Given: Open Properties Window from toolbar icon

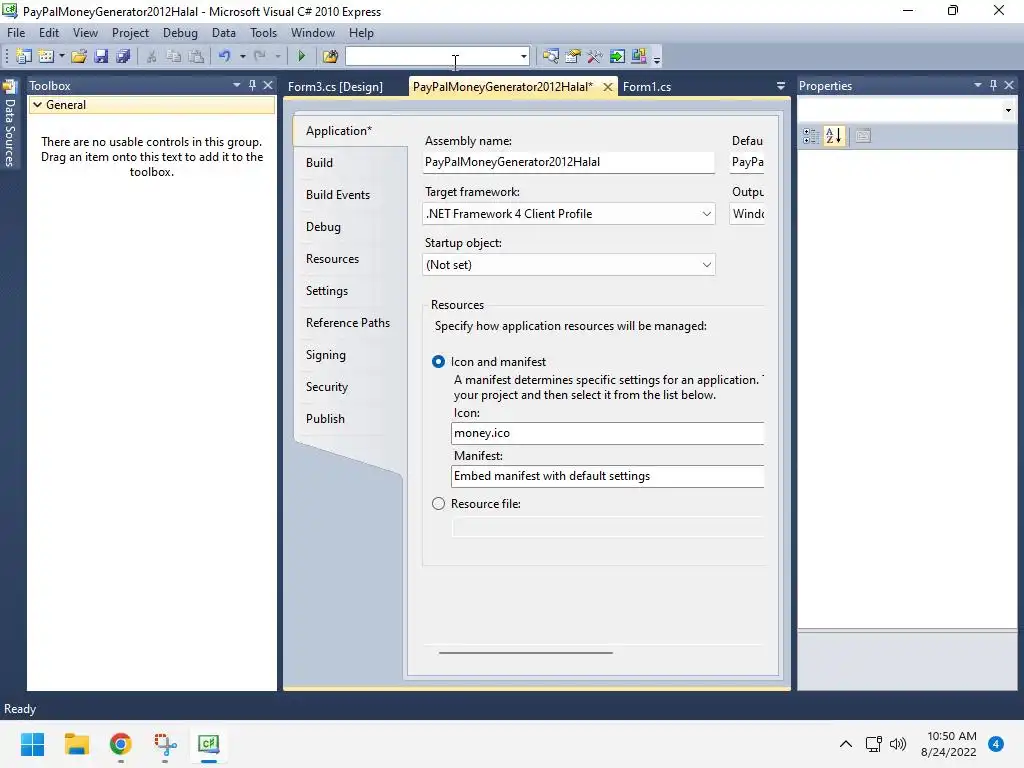Looking at the screenshot, I should [573, 56].
